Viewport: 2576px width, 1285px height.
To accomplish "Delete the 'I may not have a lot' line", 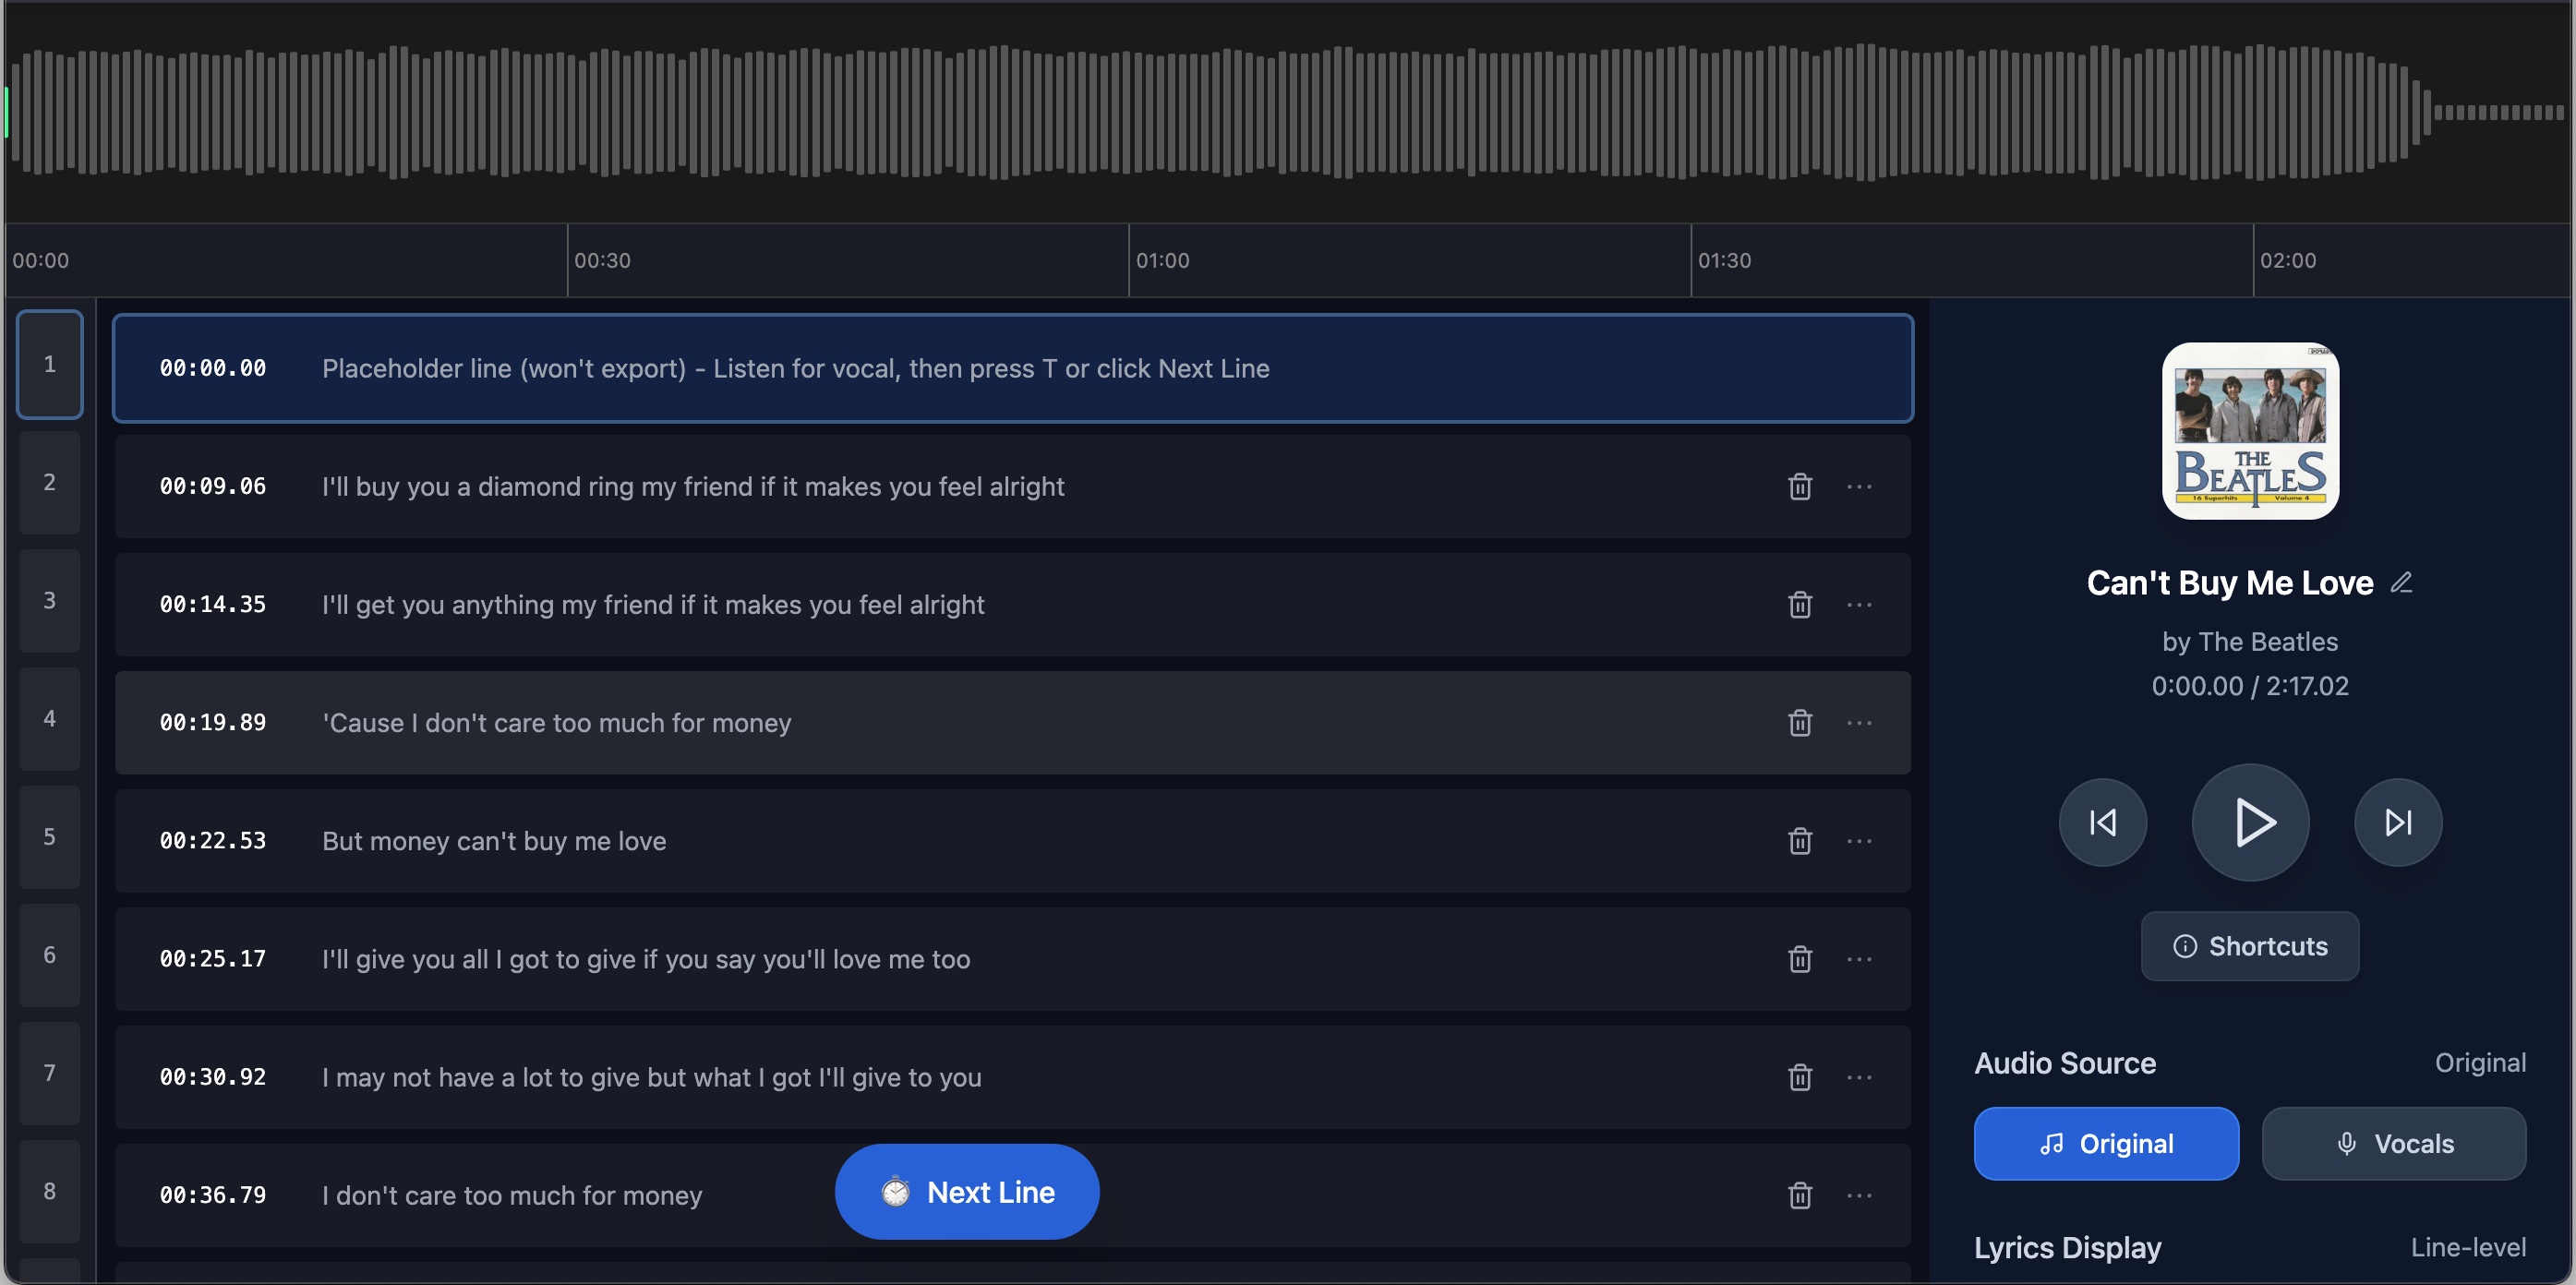I will click(1799, 1076).
